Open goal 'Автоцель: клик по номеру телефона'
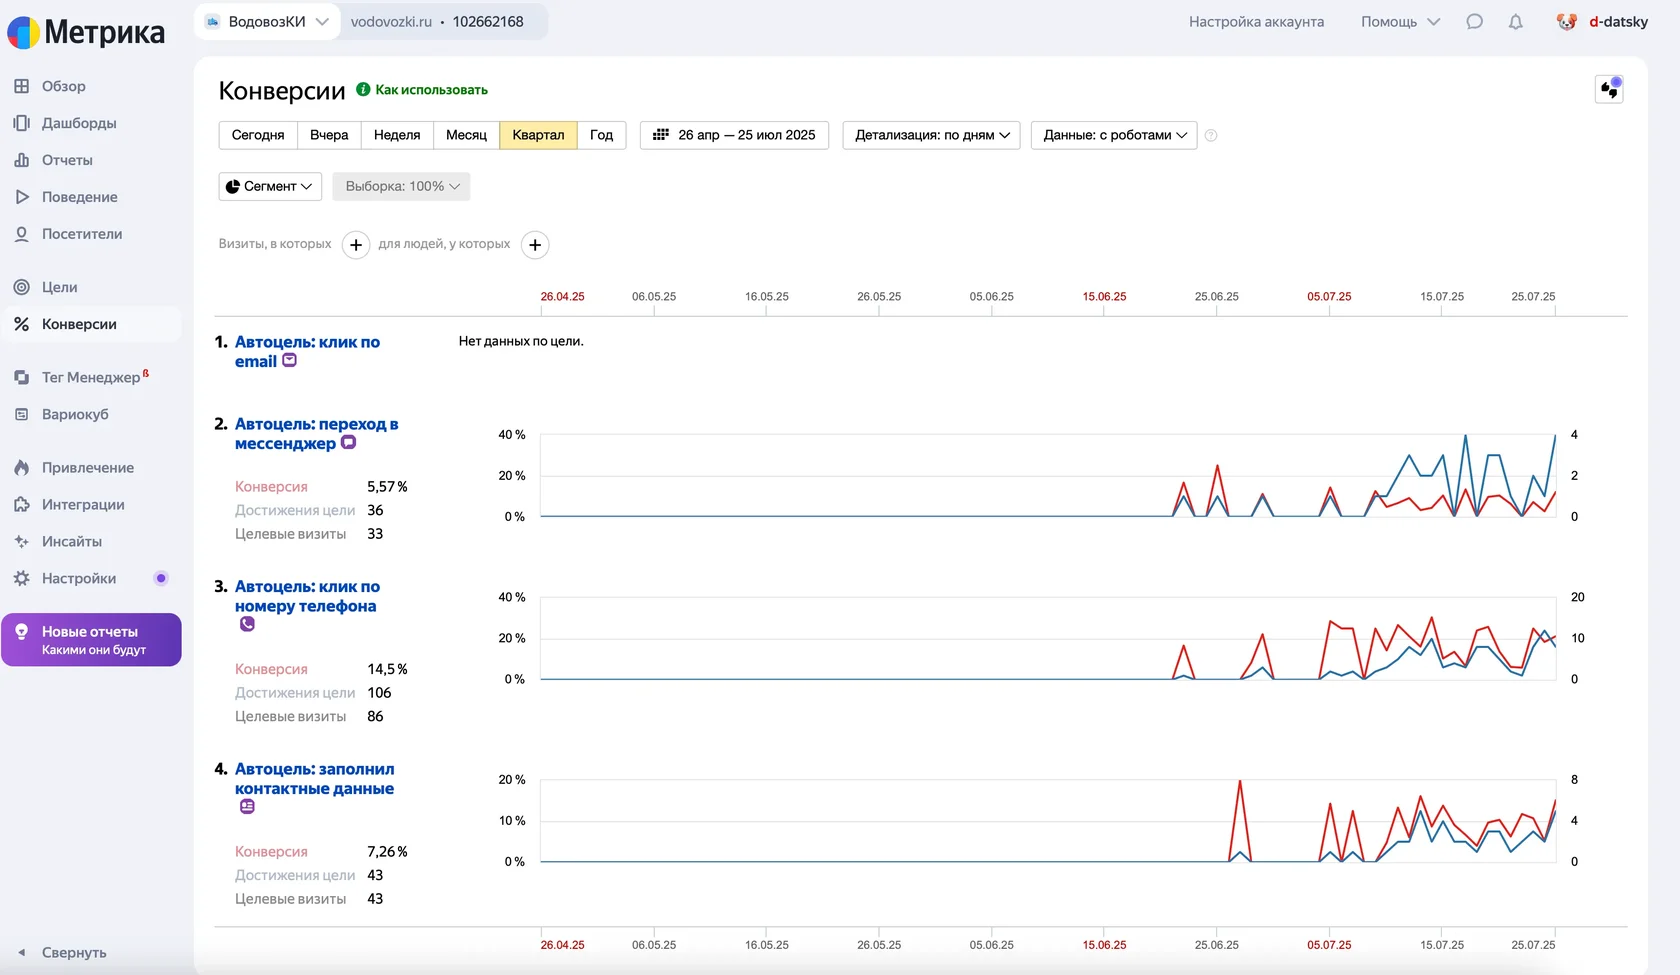This screenshot has height=975, width=1680. 306,596
